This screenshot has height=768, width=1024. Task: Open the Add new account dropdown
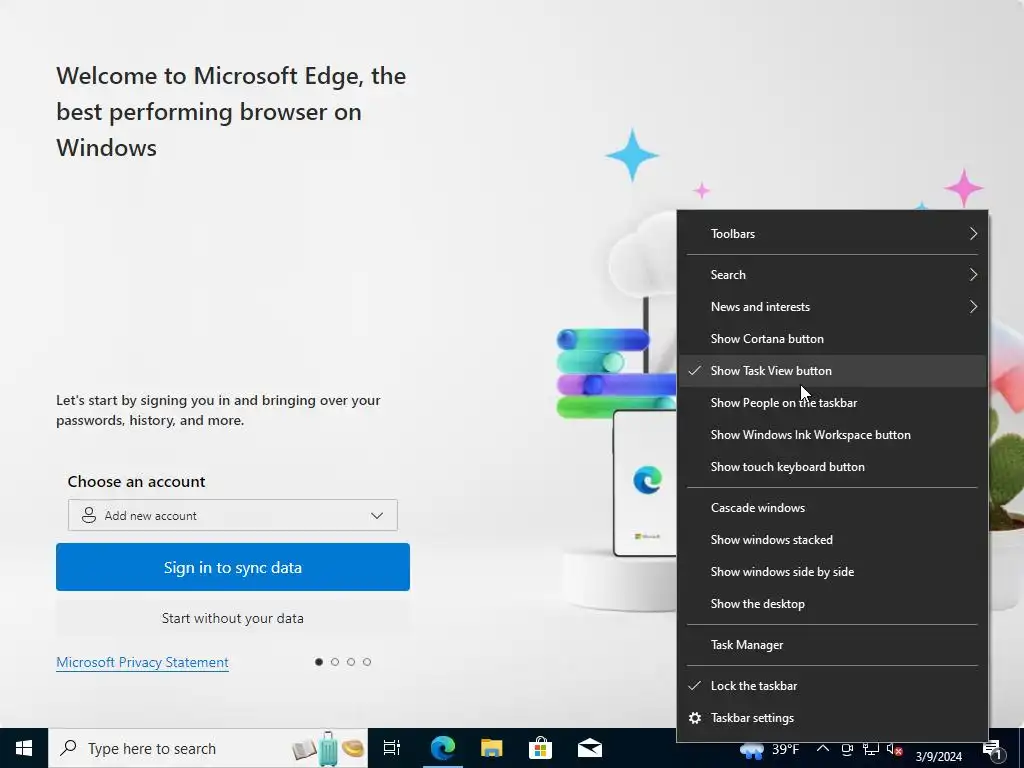coord(232,515)
